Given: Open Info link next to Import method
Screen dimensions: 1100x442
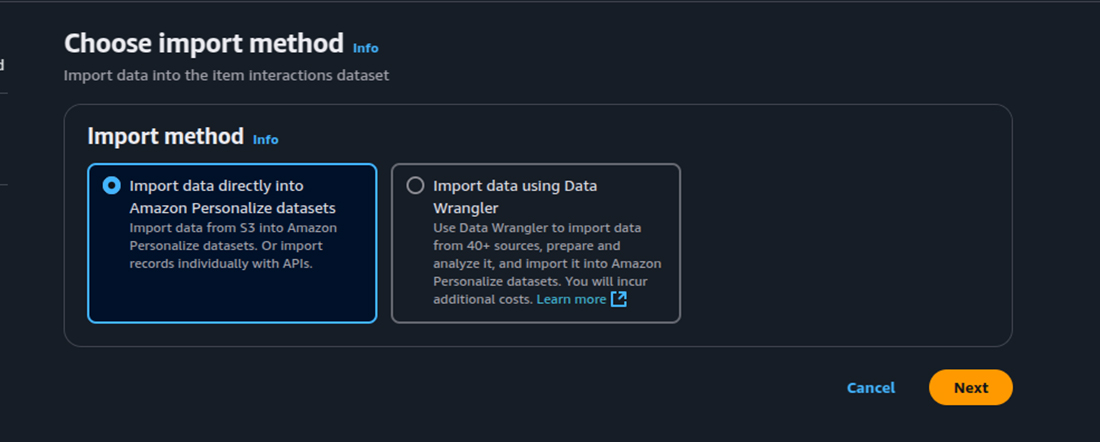Looking at the screenshot, I should coord(266,140).
